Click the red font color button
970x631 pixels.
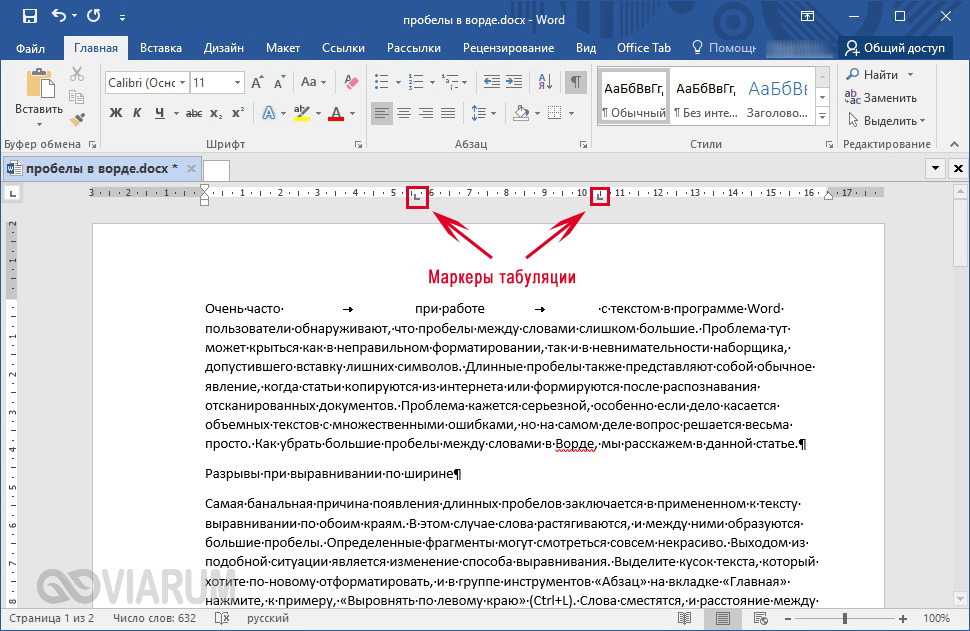tap(336, 113)
